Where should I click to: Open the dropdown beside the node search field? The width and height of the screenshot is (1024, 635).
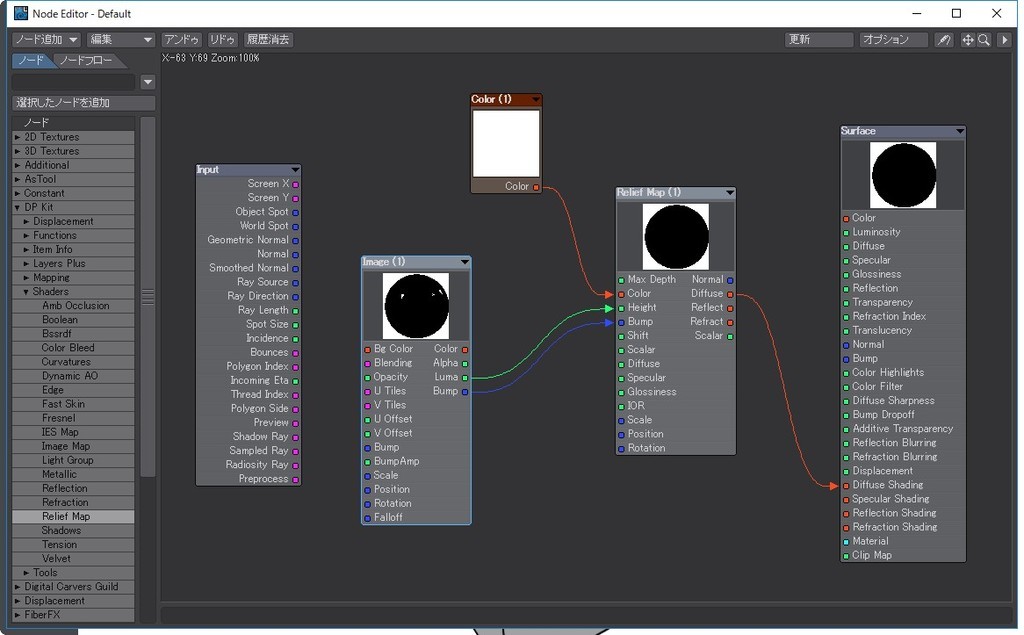(148, 82)
